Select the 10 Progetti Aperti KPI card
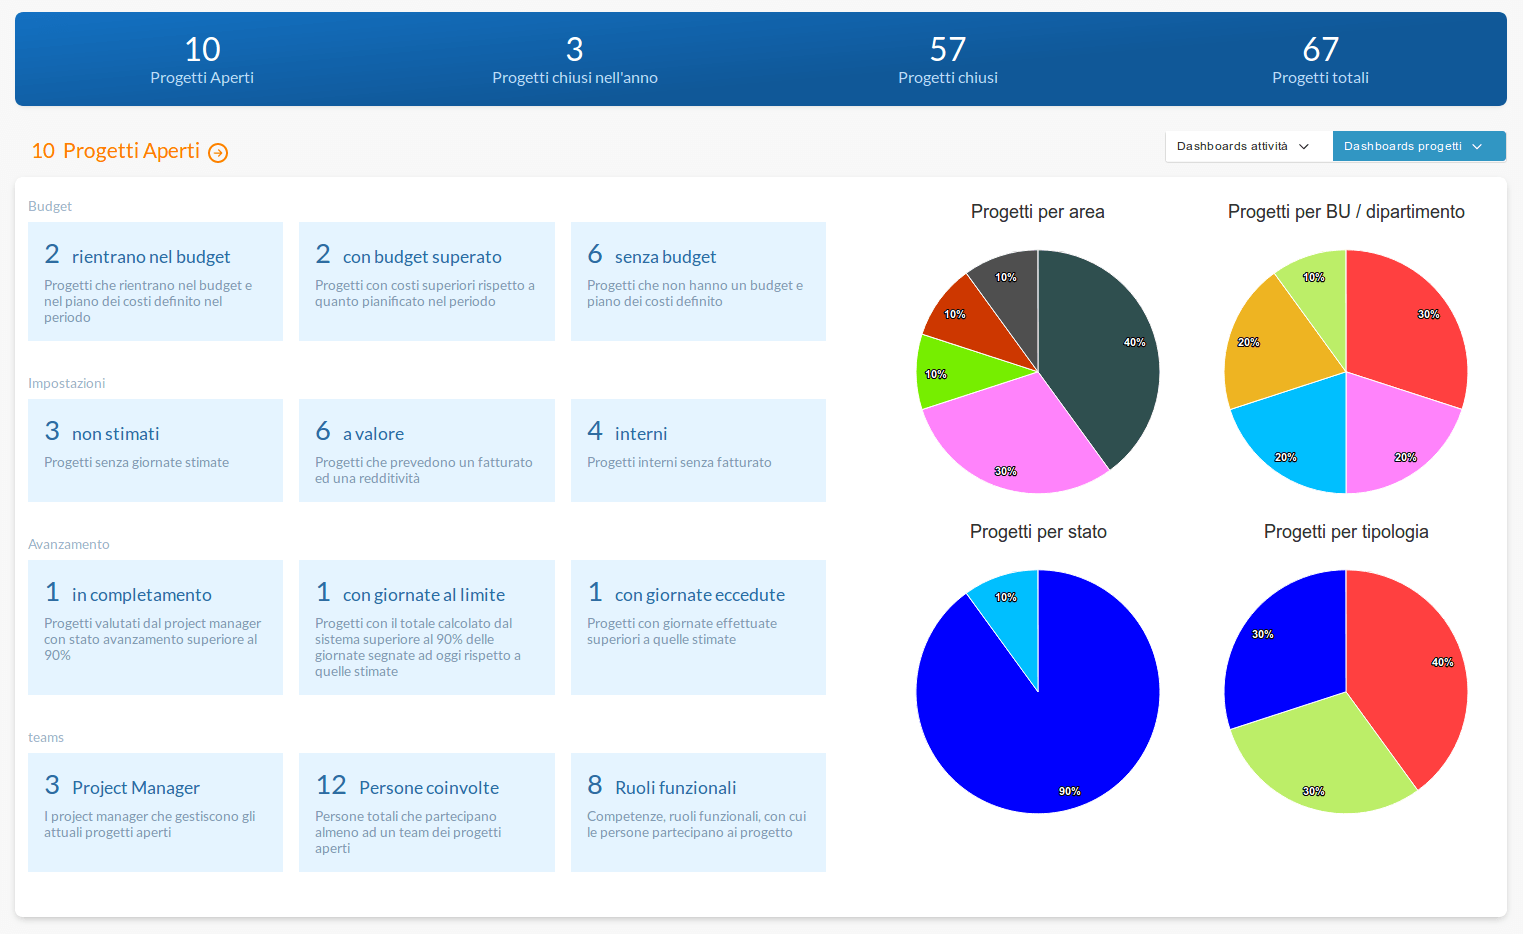 point(202,59)
